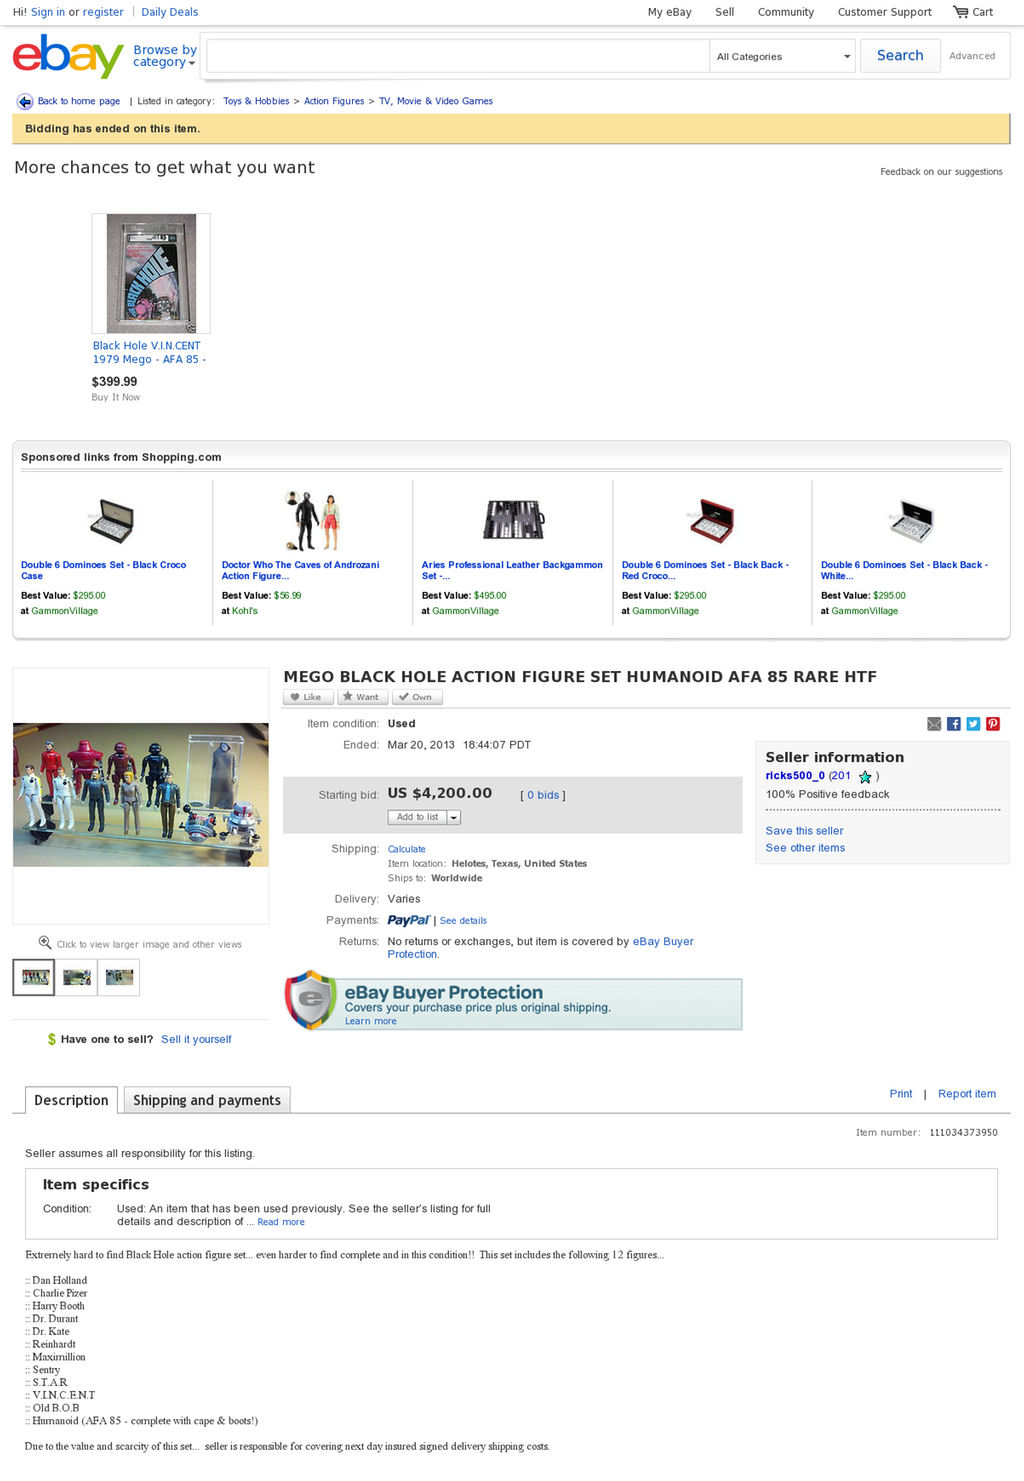Click the magnifier to view larger image
The height and width of the screenshot is (1481, 1024).
pyautogui.click(x=45, y=942)
